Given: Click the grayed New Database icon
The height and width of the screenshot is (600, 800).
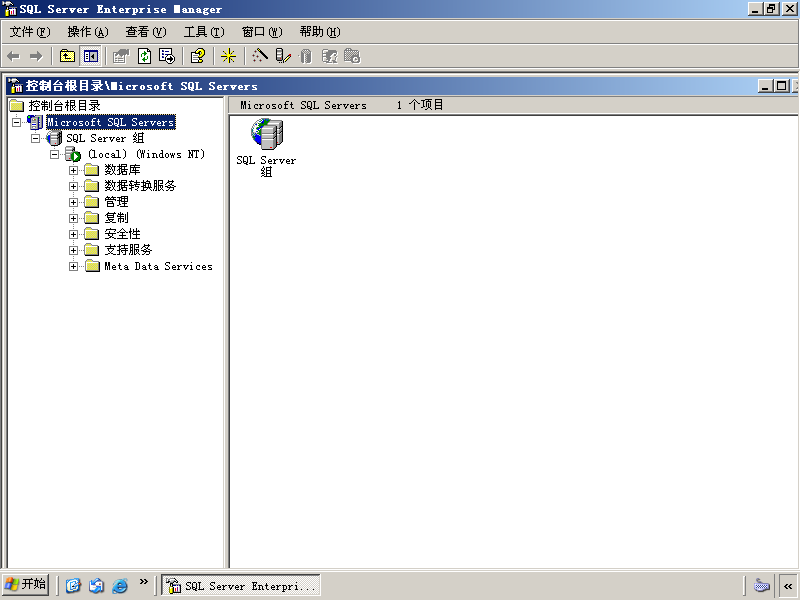Looking at the screenshot, I should pyautogui.click(x=306, y=56).
